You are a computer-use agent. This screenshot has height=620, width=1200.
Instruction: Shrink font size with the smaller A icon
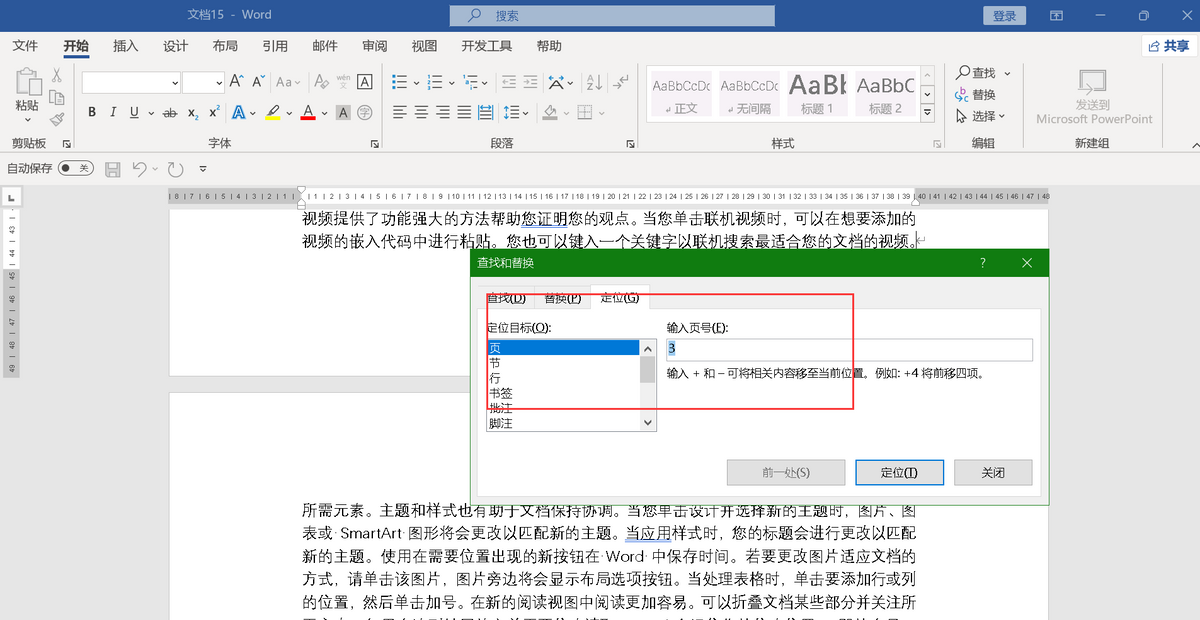[257, 82]
